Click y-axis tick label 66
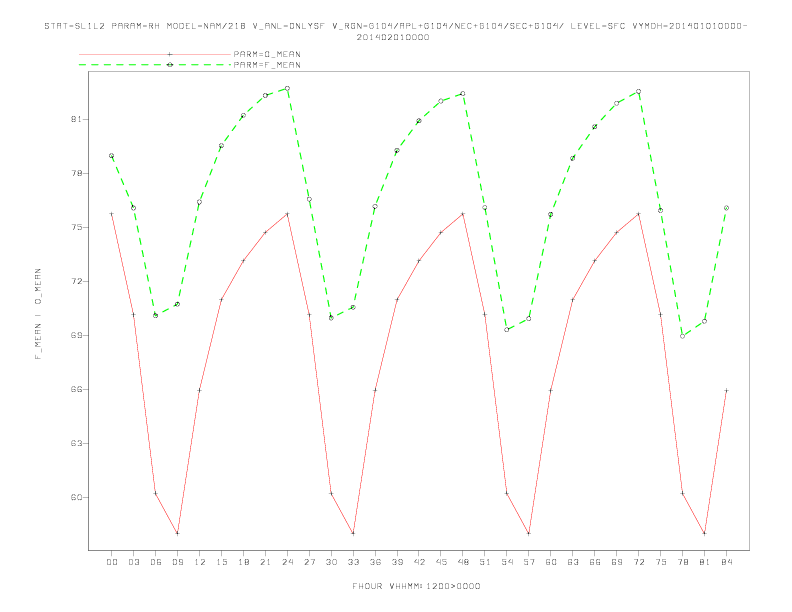This screenshot has width=792, height=612. click(x=76, y=389)
